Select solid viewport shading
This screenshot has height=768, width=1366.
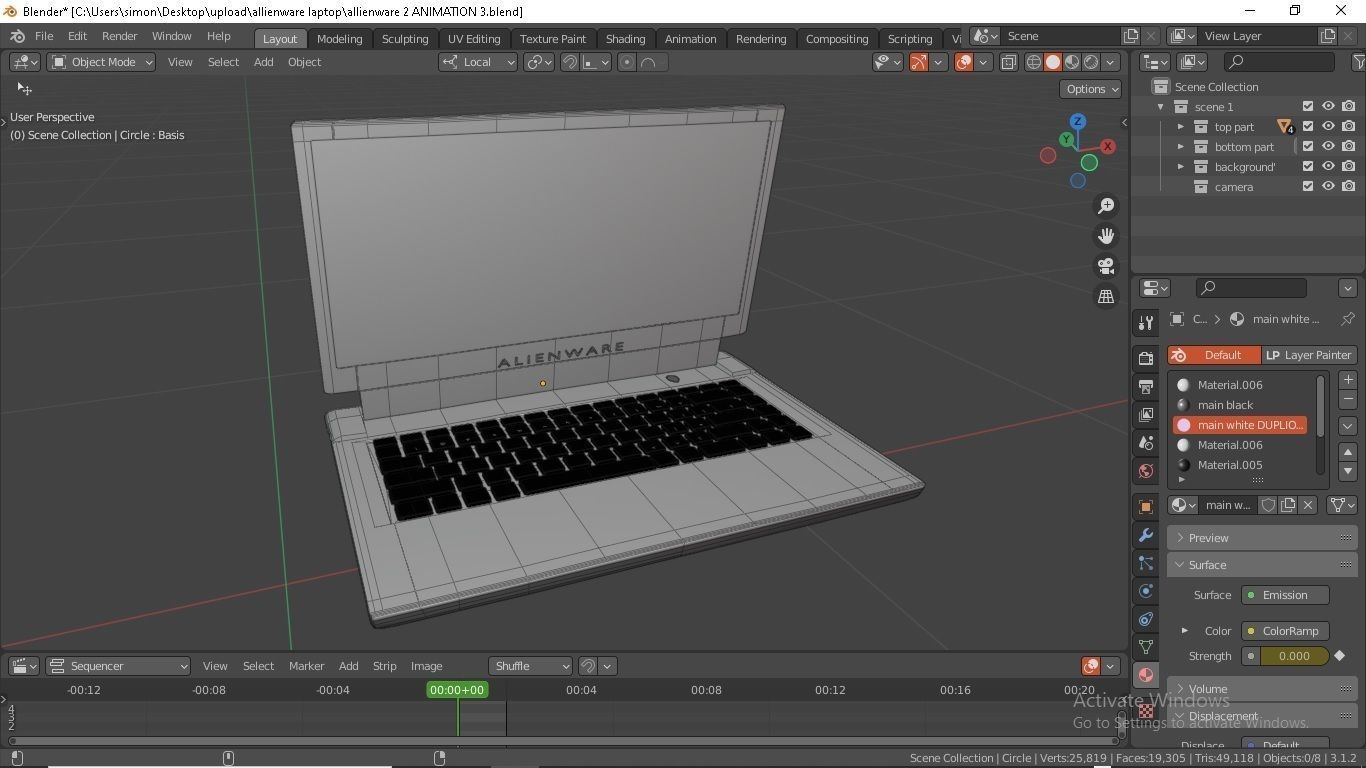tap(1053, 62)
